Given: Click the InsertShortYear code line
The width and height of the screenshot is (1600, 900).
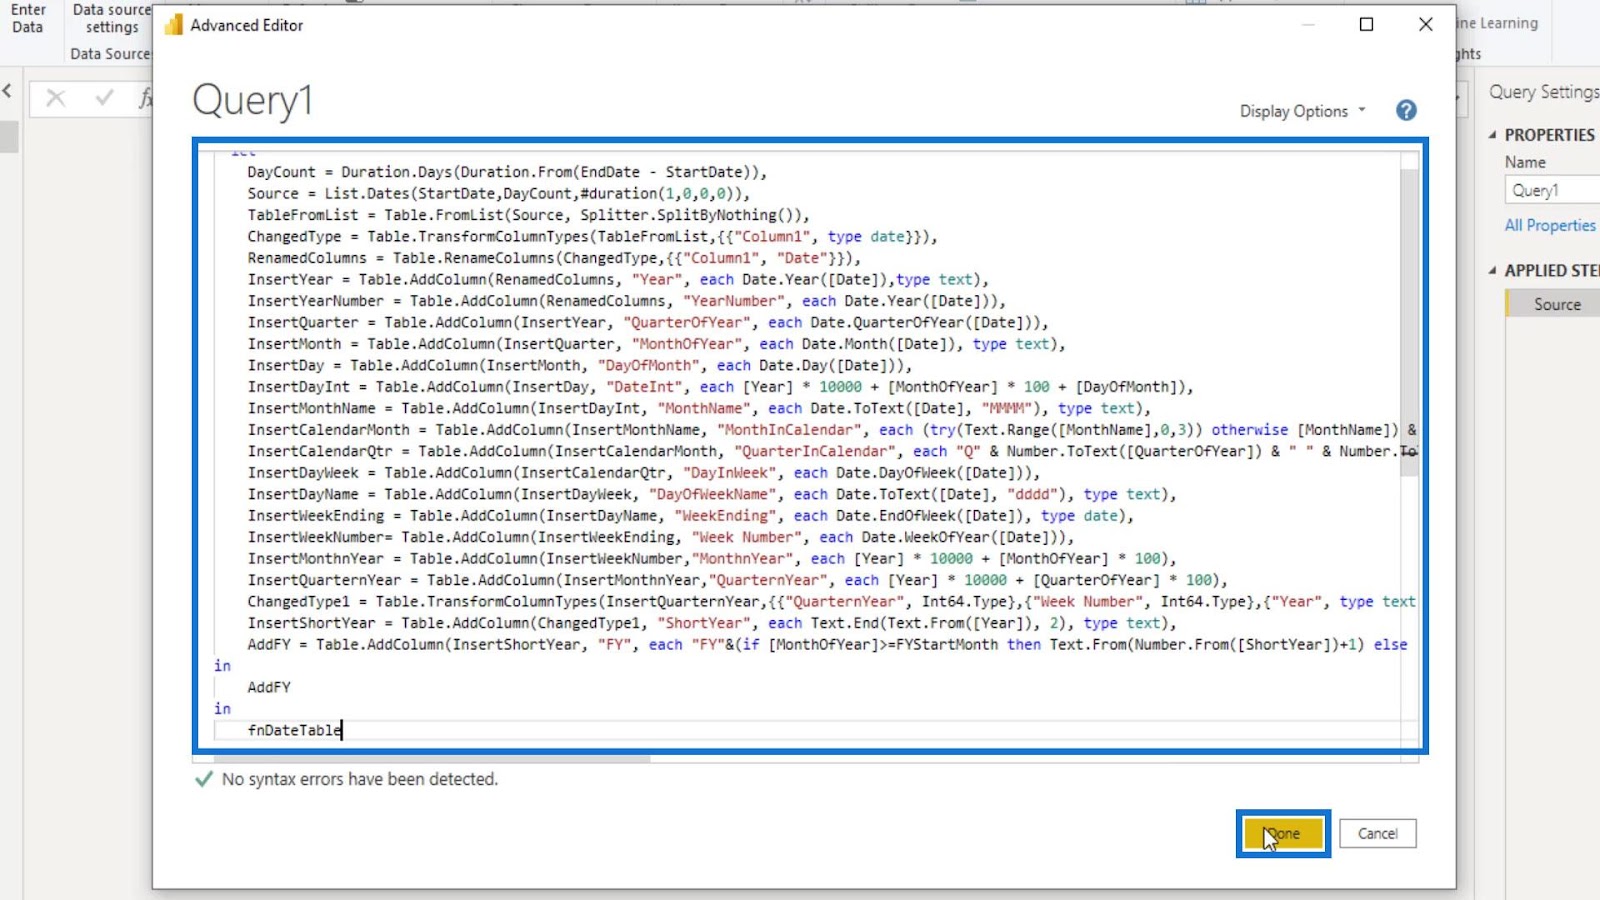Looking at the screenshot, I should (712, 623).
